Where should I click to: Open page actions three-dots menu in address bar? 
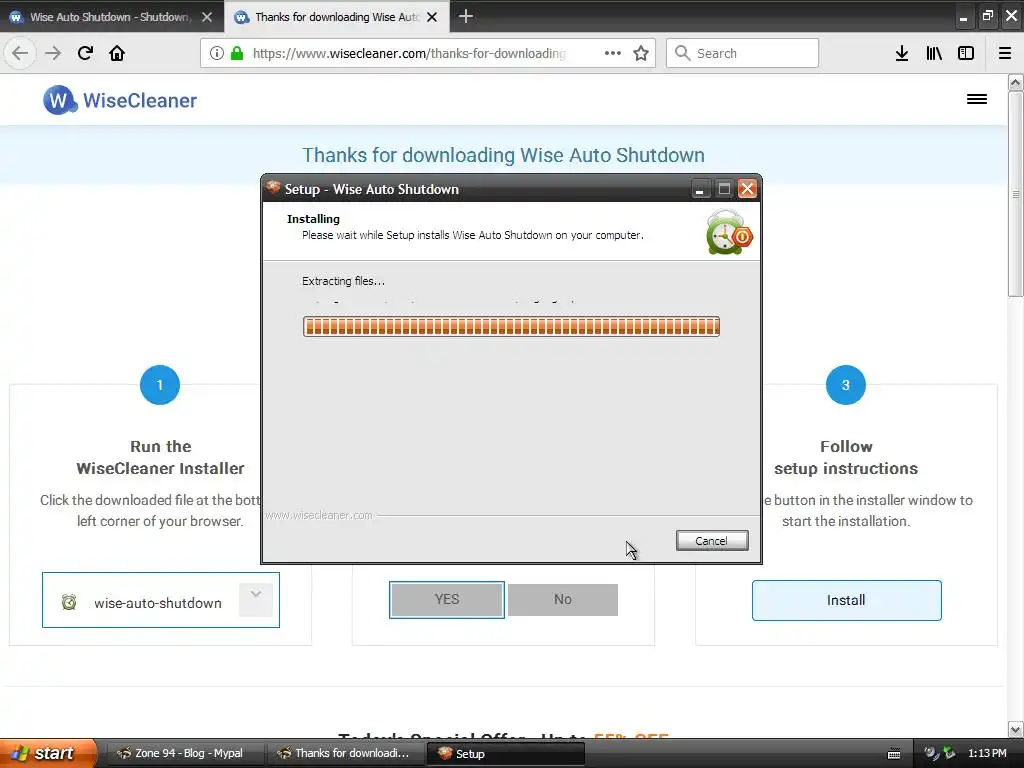click(613, 53)
